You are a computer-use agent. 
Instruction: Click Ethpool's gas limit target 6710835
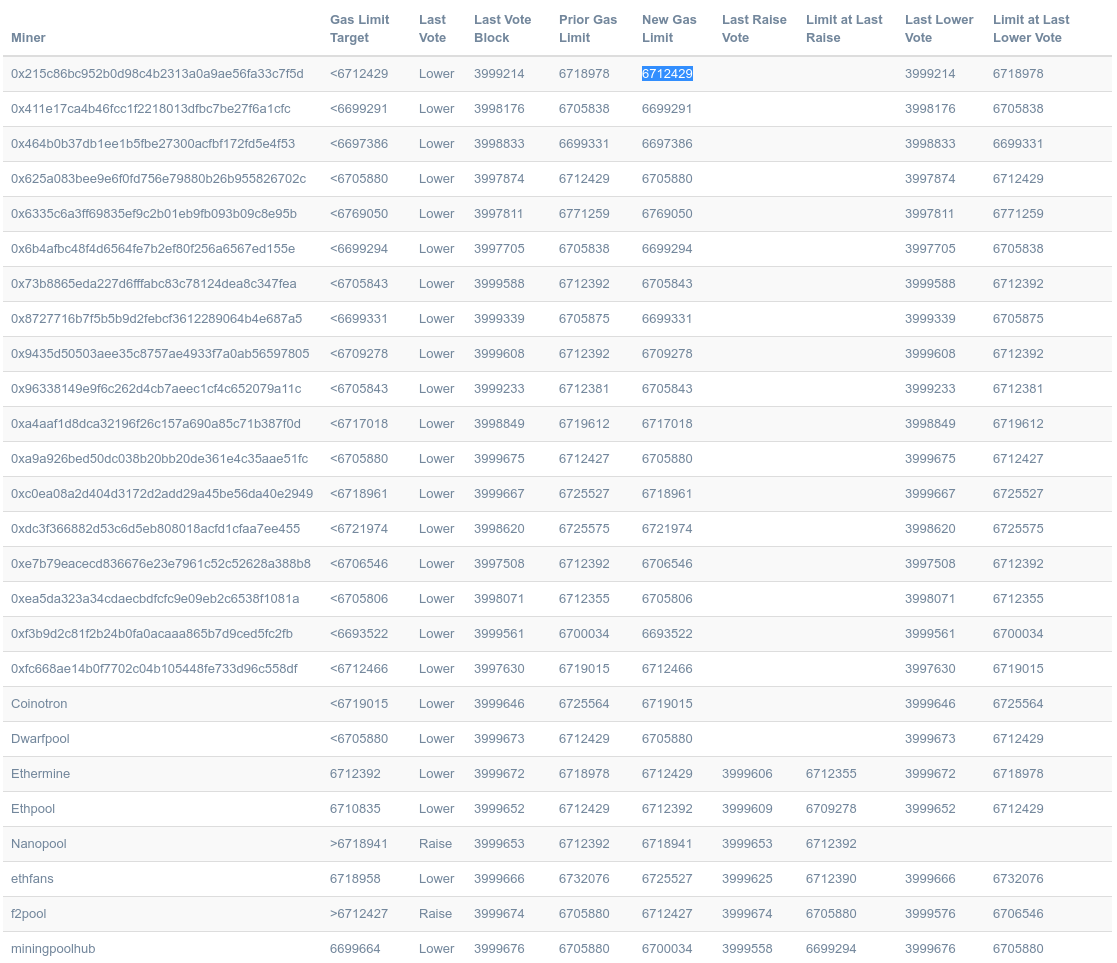tap(355, 808)
